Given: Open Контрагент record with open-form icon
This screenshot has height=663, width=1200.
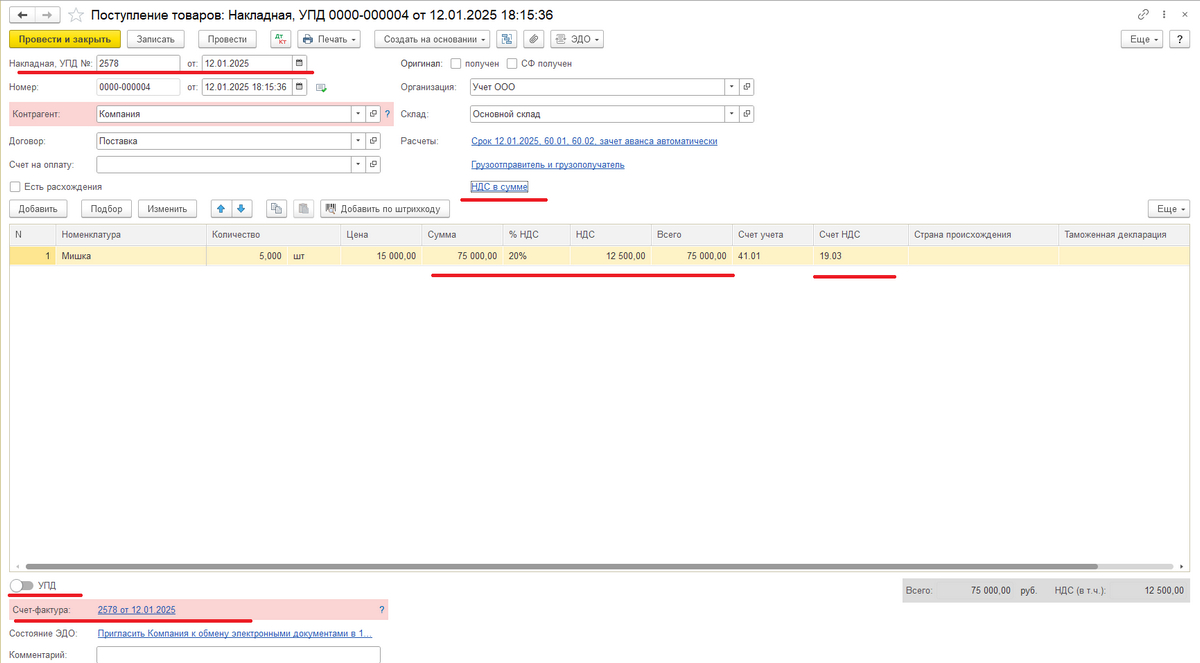Looking at the screenshot, I should click(373, 114).
